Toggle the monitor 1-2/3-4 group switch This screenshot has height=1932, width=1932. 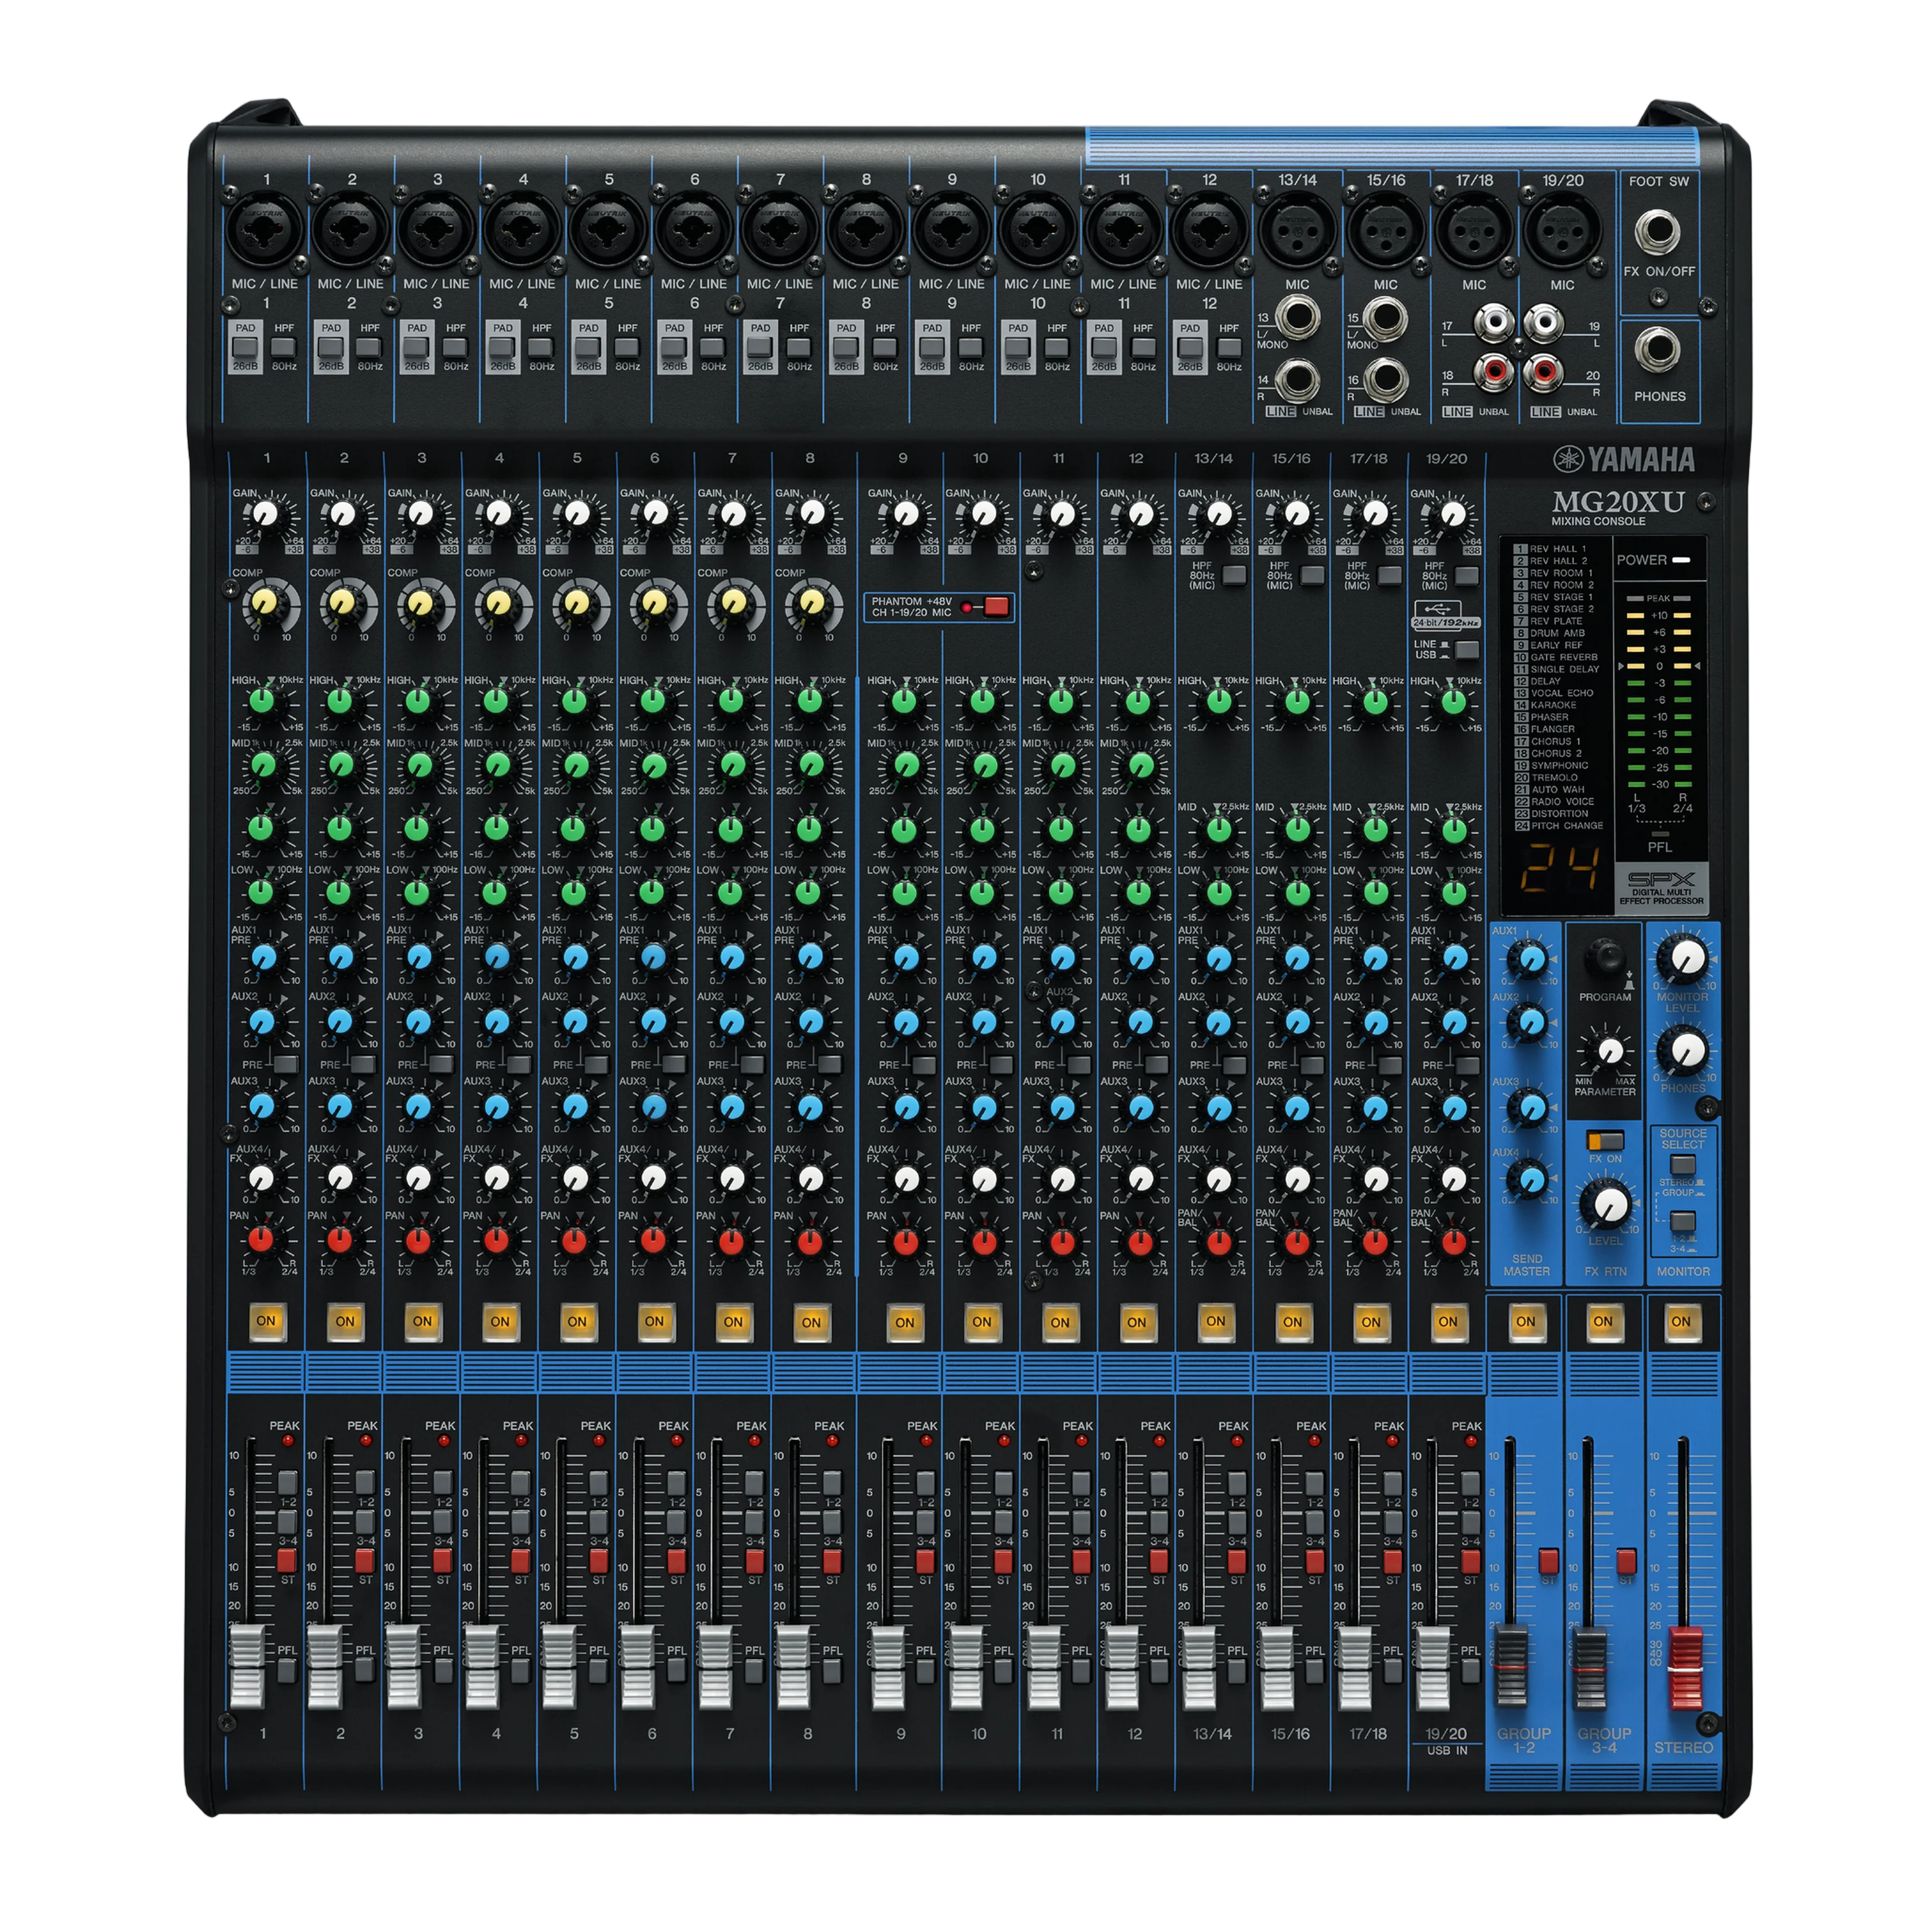tap(1683, 1222)
